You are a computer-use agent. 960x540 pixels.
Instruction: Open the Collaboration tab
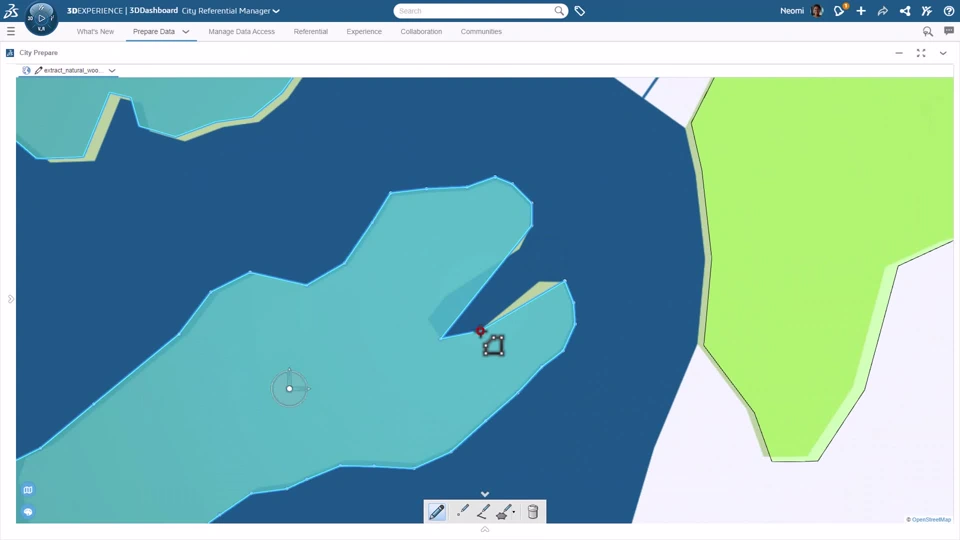[x=421, y=31]
